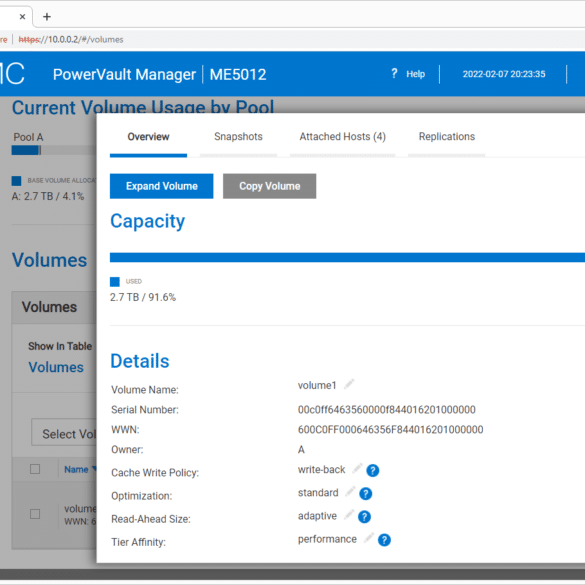585x585 pixels.
Task: Click the blue USED legend swatch
Action: (115, 282)
